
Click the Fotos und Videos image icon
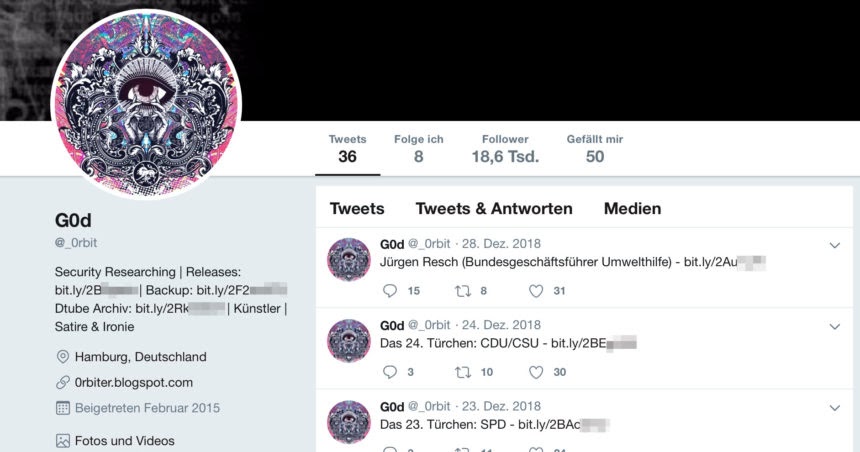coord(63,440)
